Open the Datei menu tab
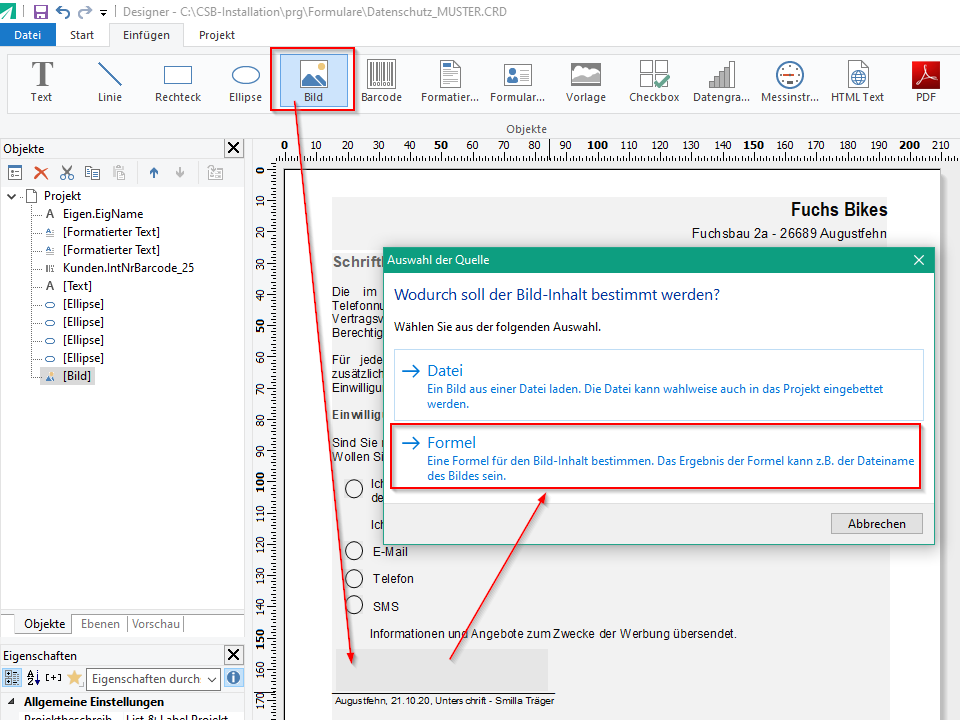This screenshot has width=960, height=720. tap(28, 35)
